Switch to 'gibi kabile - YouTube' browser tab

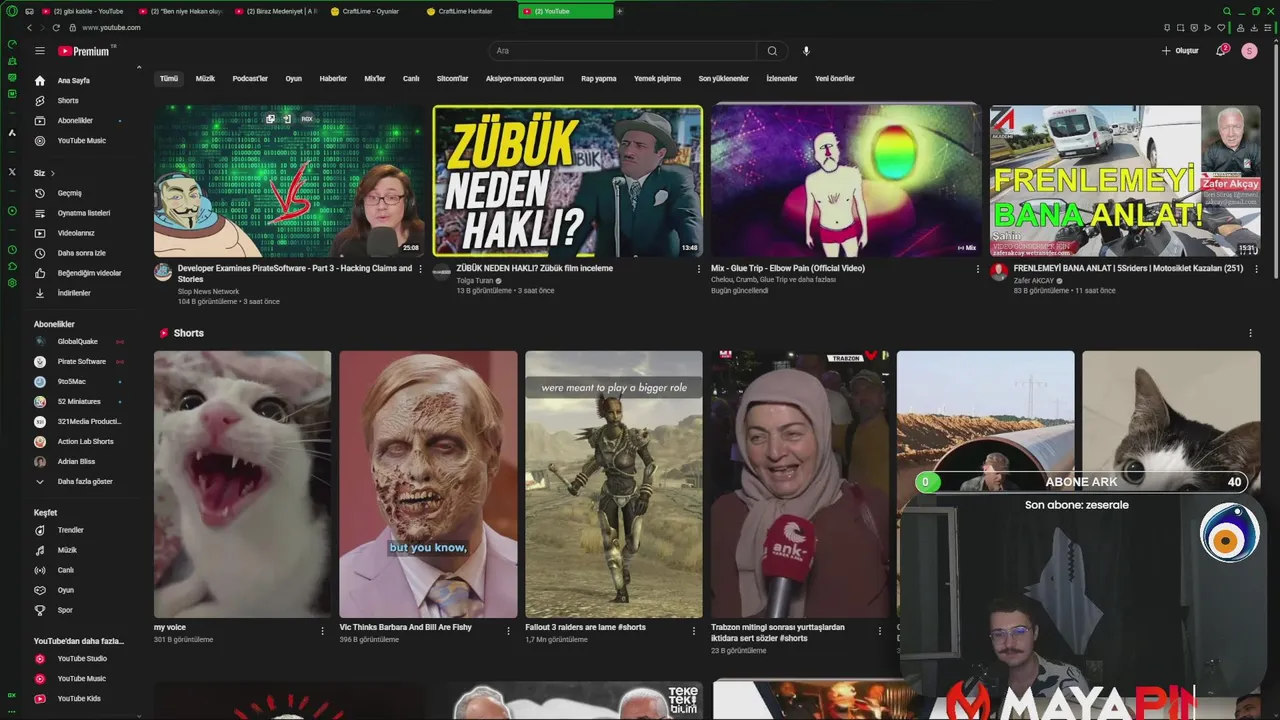[x=84, y=11]
